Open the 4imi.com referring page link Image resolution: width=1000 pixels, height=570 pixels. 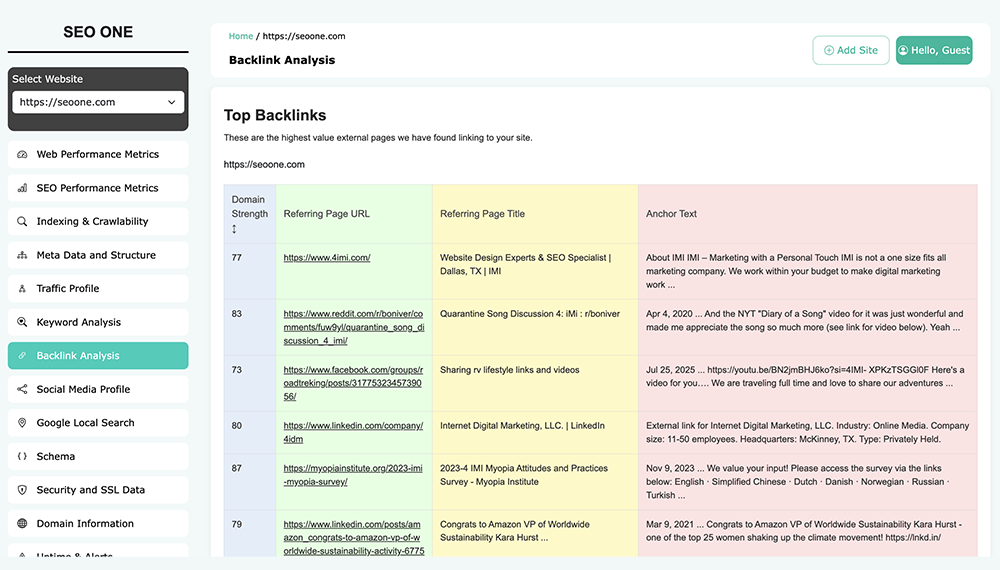click(327, 258)
